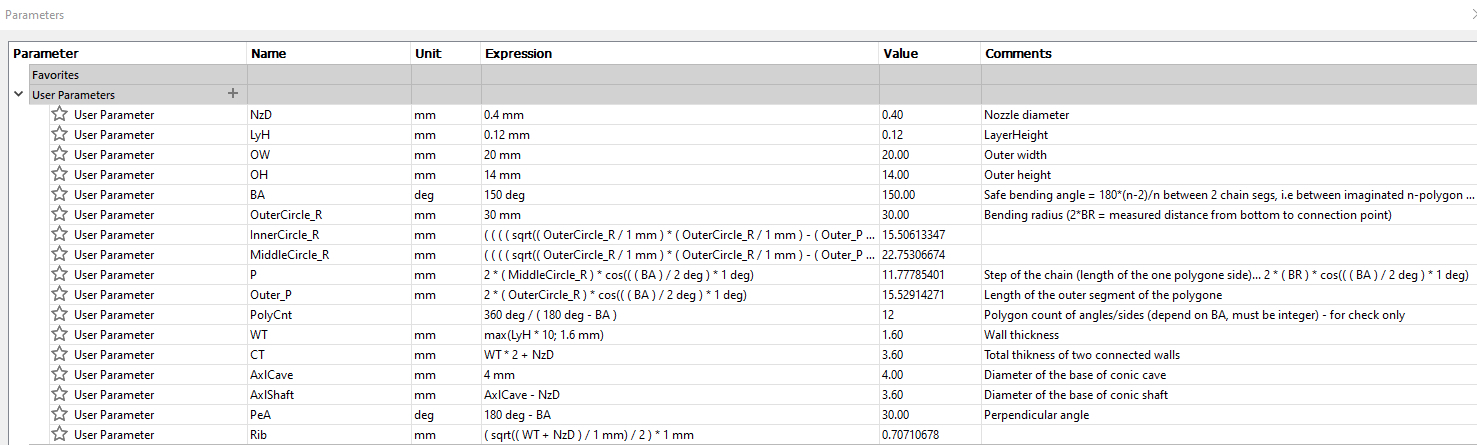The height and width of the screenshot is (445, 1477).
Task: Select the unit cell for PeA parameter
Action: [x=424, y=415]
